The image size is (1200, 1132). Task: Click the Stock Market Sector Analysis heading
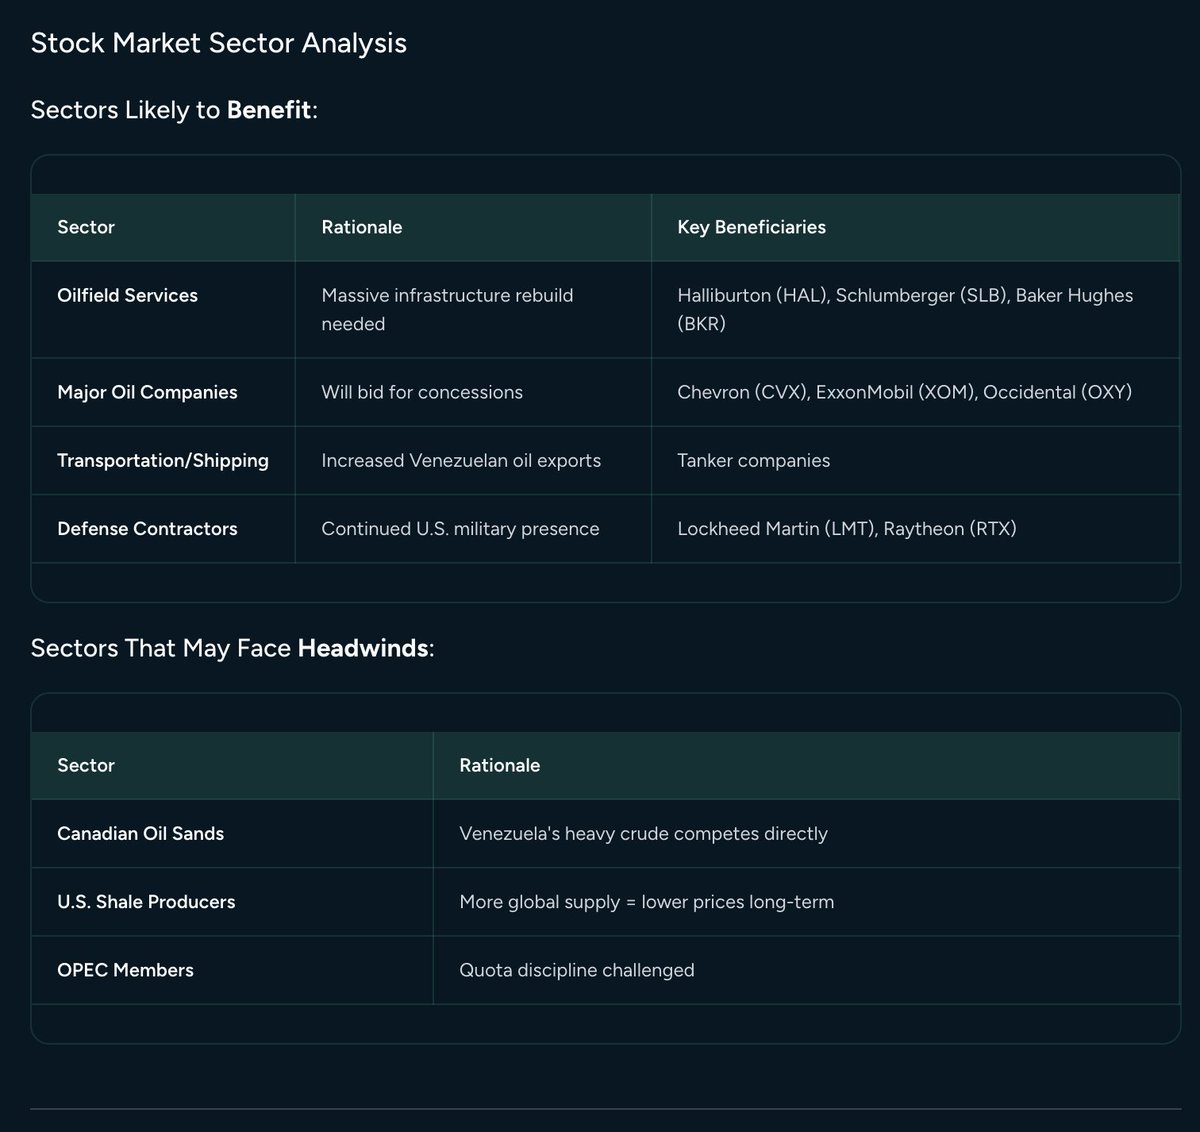(218, 43)
